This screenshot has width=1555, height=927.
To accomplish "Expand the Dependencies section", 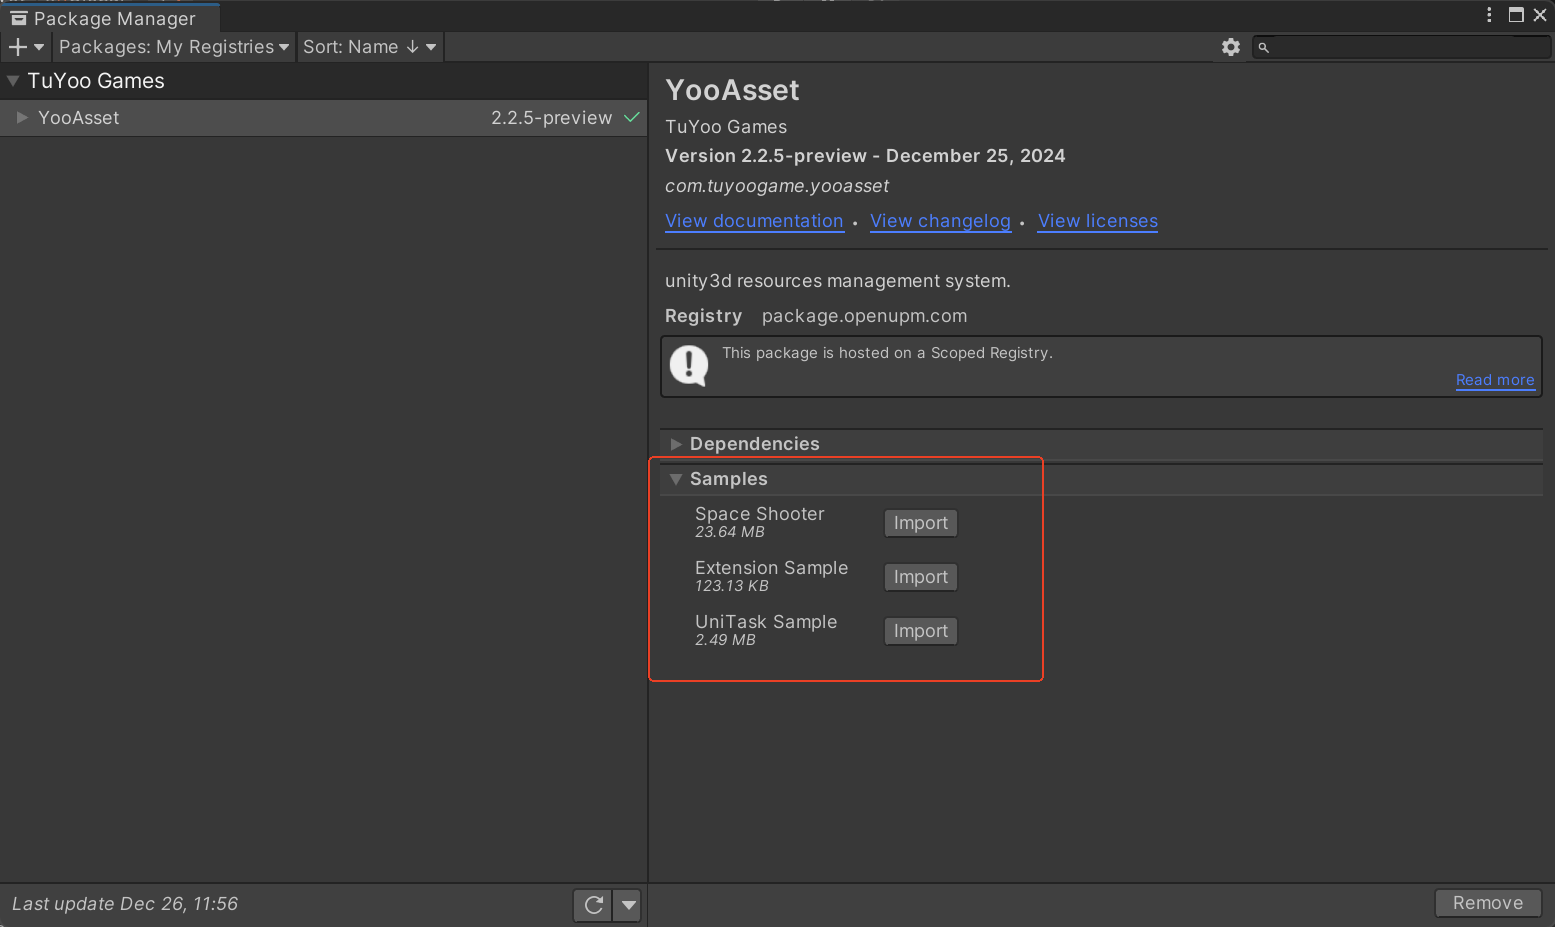I will click(x=676, y=444).
